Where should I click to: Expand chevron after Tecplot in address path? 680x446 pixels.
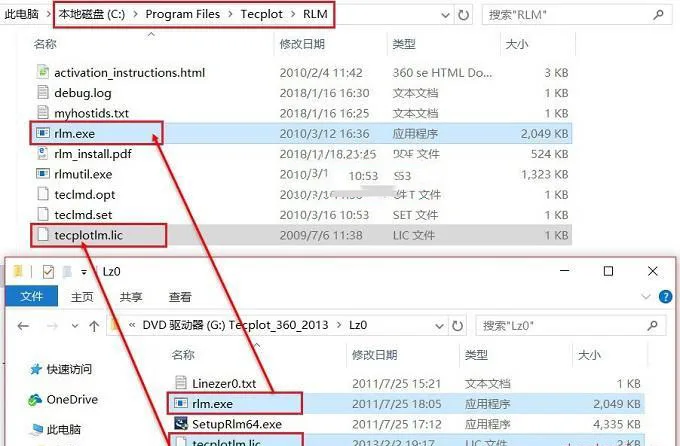pyautogui.click(x=293, y=14)
